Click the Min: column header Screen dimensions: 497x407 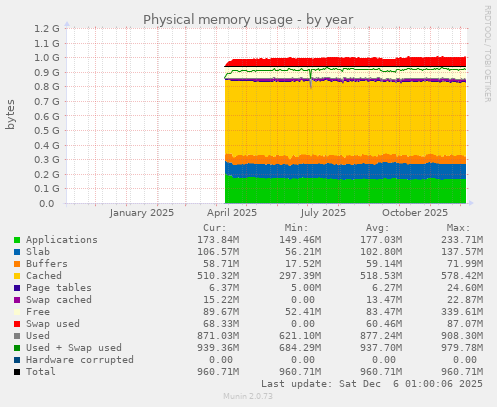[296, 228]
